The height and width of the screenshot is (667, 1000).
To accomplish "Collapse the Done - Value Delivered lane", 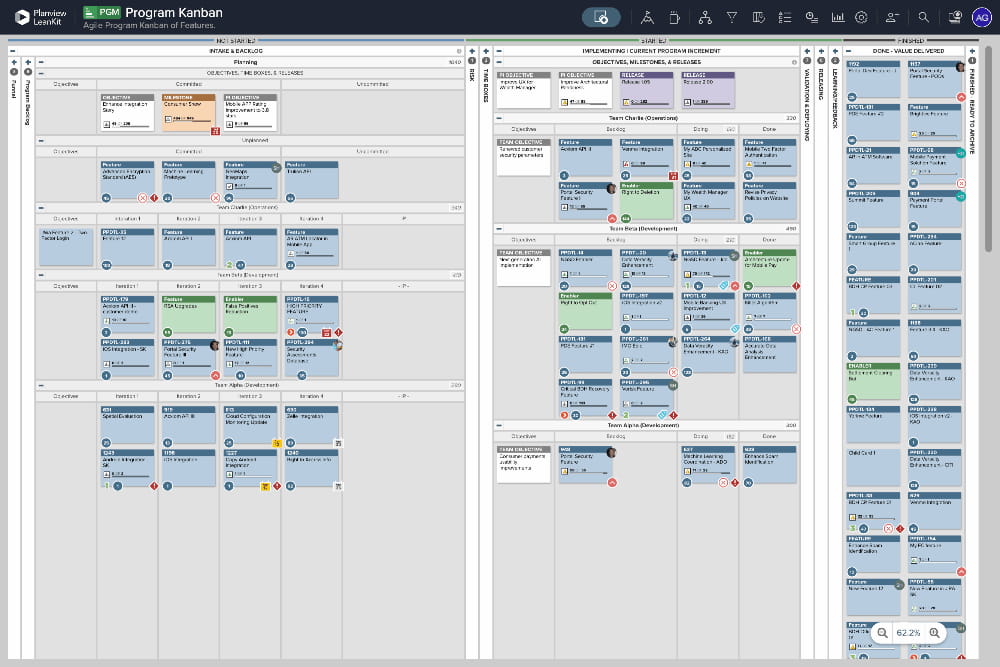I will (848, 50).
